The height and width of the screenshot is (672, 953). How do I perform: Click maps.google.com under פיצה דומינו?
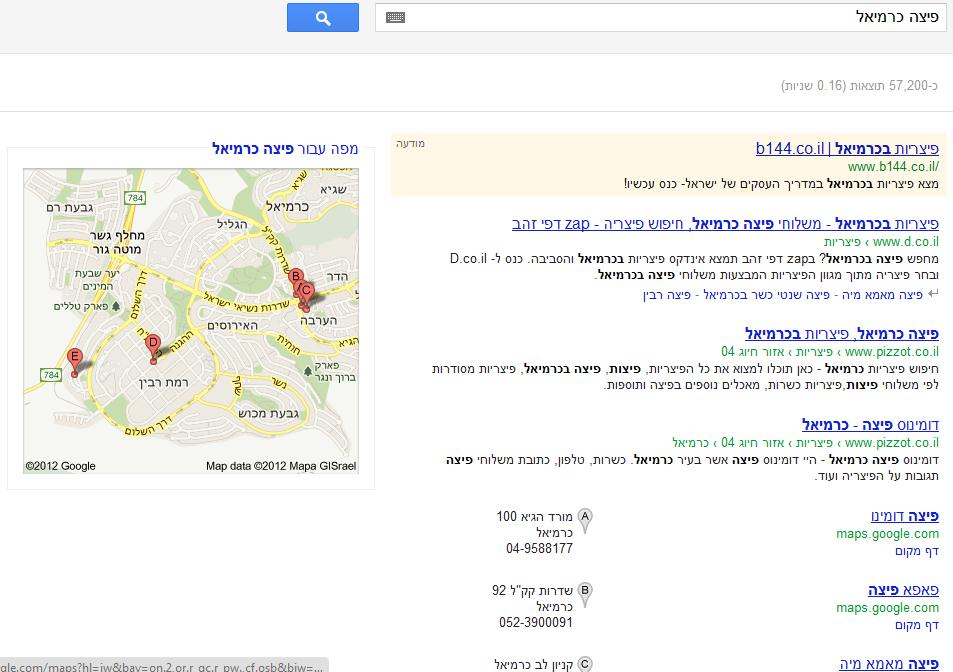click(x=887, y=534)
